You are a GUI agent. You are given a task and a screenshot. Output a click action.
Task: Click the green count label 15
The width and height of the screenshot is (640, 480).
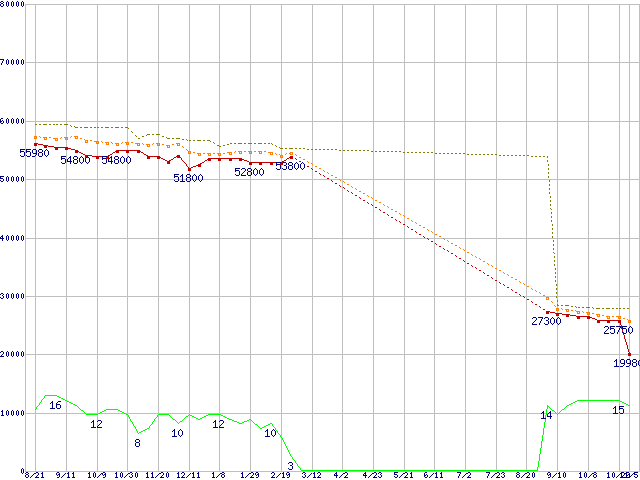click(618, 410)
